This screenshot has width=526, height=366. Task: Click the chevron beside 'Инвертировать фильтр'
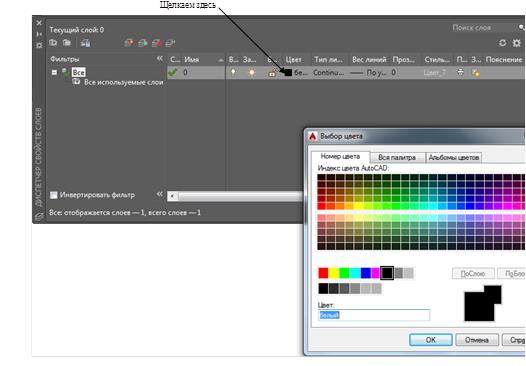(x=160, y=194)
